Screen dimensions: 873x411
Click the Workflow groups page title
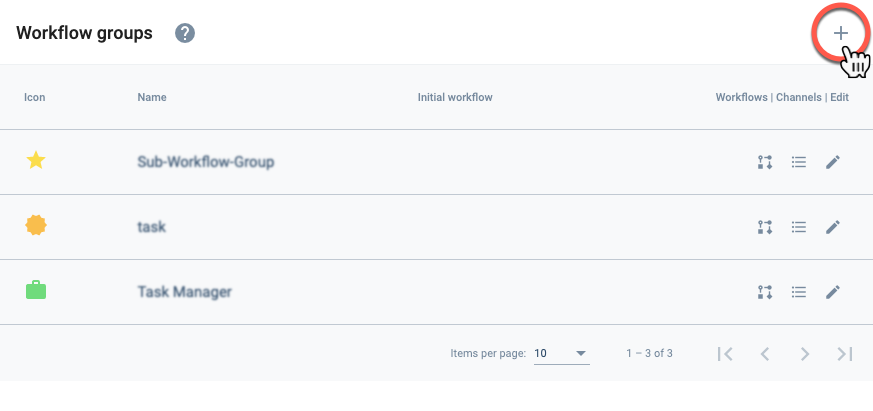point(84,33)
